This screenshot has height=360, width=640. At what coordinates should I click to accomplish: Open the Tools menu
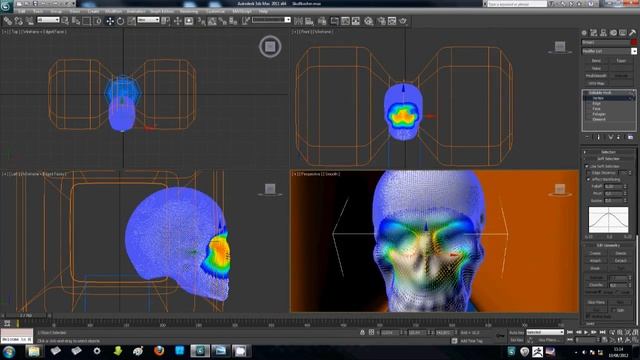click(x=38, y=11)
